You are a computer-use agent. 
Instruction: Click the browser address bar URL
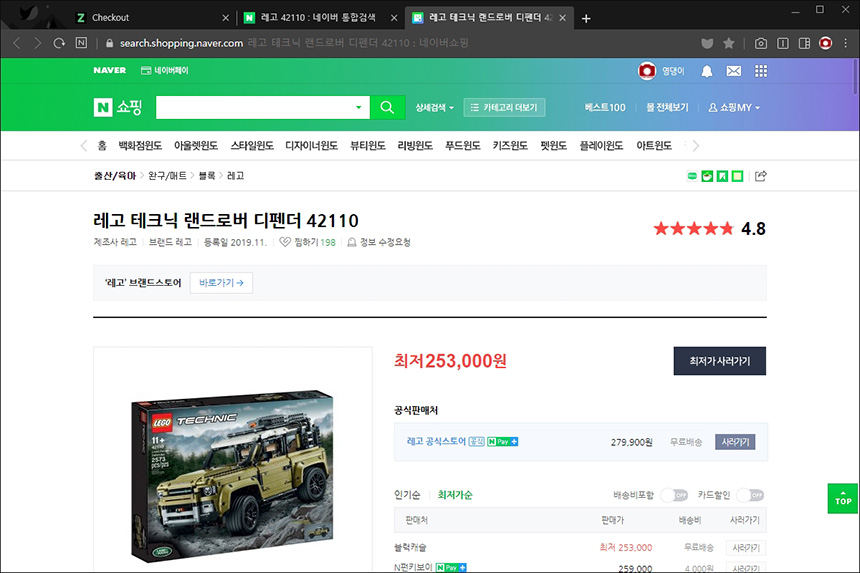tap(182, 43)
